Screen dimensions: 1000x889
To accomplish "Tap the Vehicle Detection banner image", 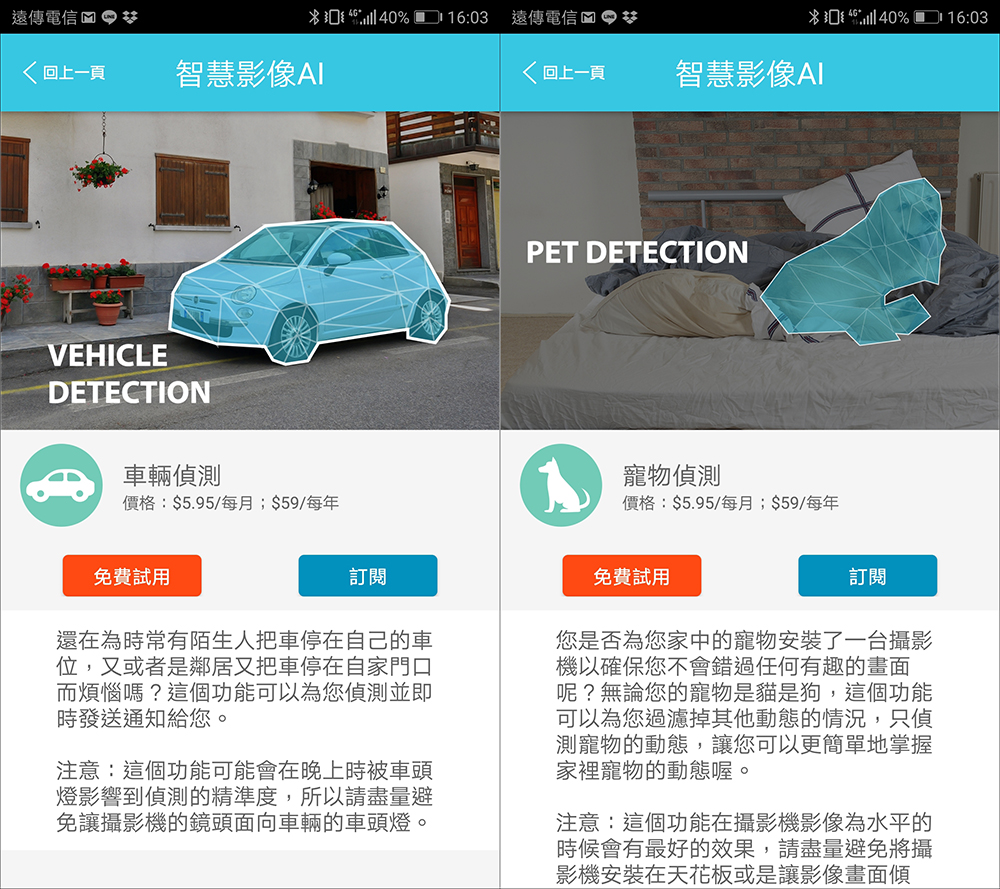I will [x=250, y=270].
